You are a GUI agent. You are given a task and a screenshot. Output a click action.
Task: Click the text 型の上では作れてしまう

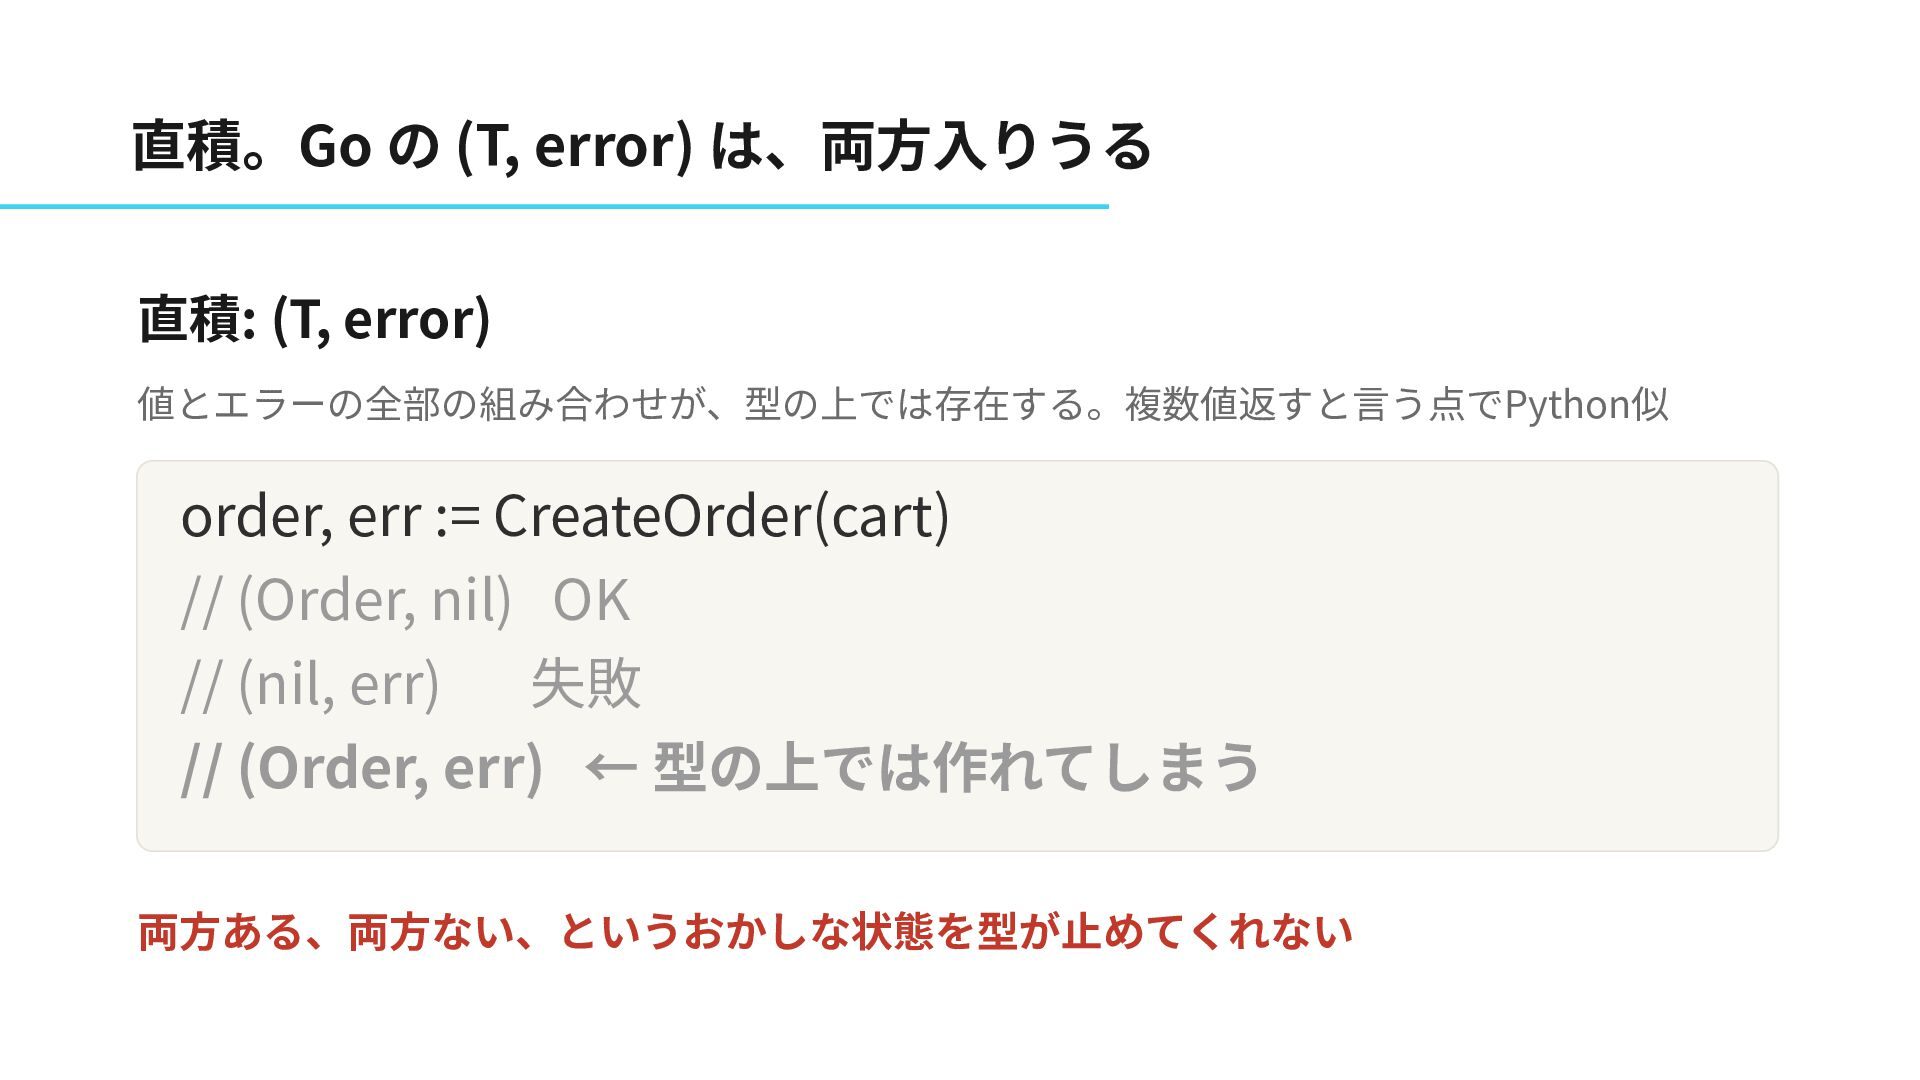pyautogui.click(x=957, y=768)
